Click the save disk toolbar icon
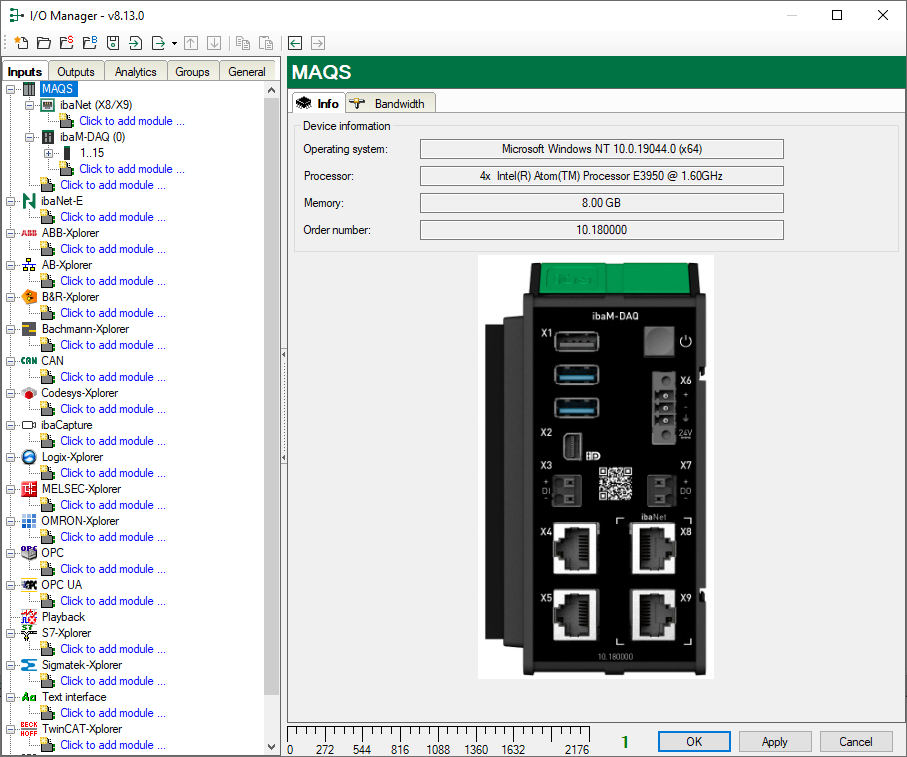 click(x=113, y=43)
